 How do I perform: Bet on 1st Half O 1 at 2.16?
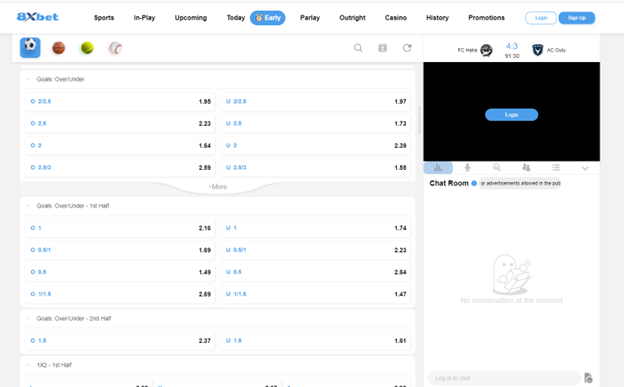point(120,228)
